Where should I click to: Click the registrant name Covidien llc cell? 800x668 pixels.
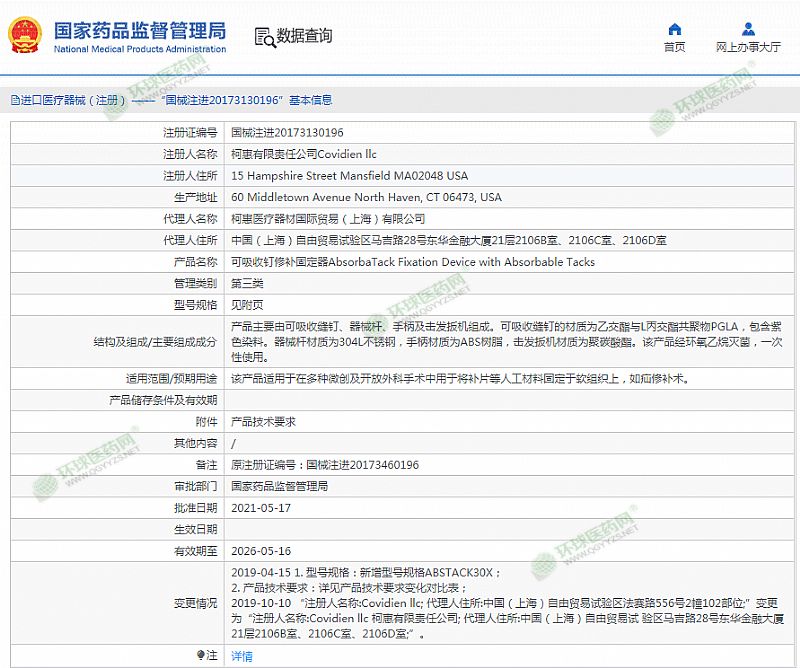304,154
